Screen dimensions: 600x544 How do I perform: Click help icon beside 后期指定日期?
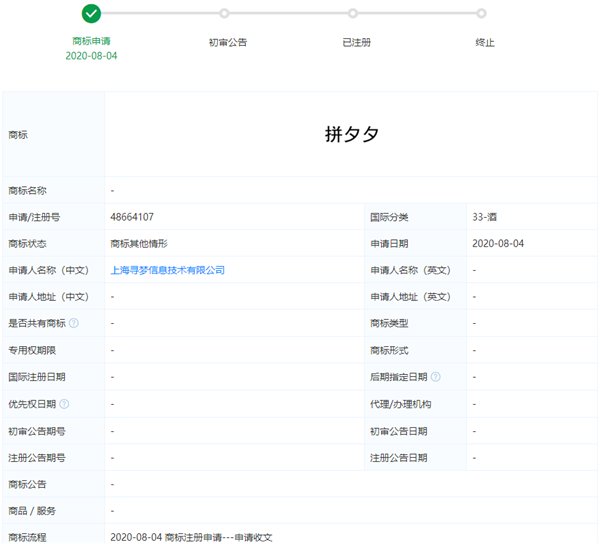click(x=435, y=377)
